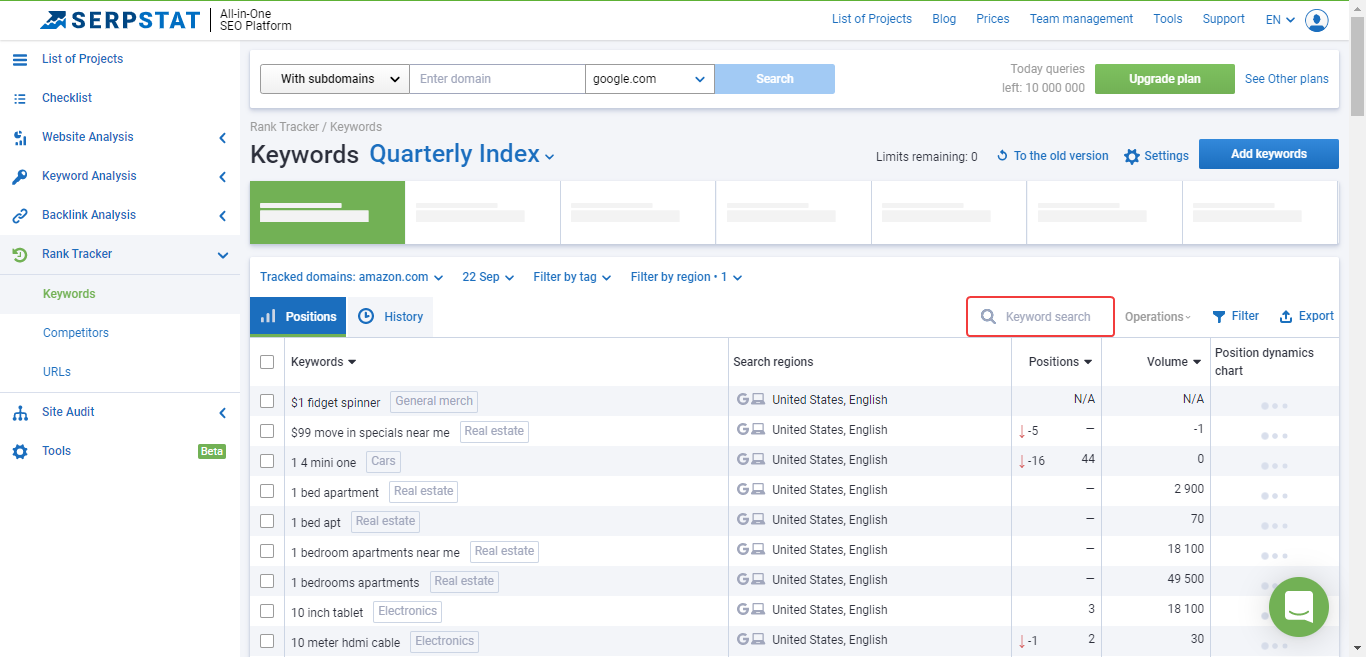Open the Prices link in top navigation
The width and height of the screenshot is (1366, 657).
pos(993,19)
